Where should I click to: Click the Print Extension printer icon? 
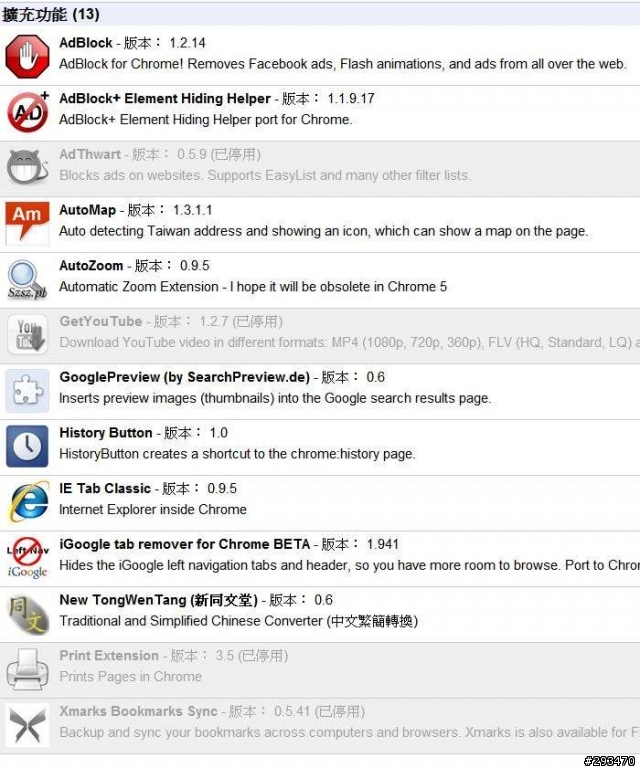coord(27,669)
